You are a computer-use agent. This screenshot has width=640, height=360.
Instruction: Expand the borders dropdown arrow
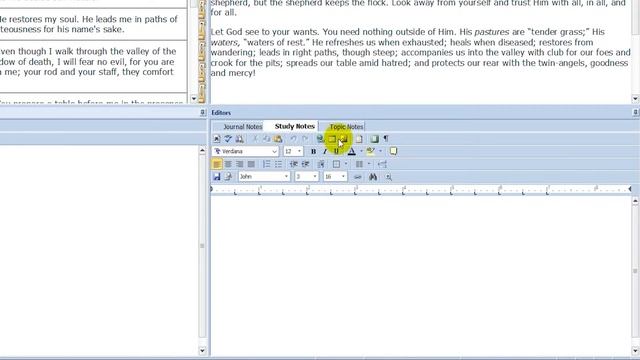point(346,164)
